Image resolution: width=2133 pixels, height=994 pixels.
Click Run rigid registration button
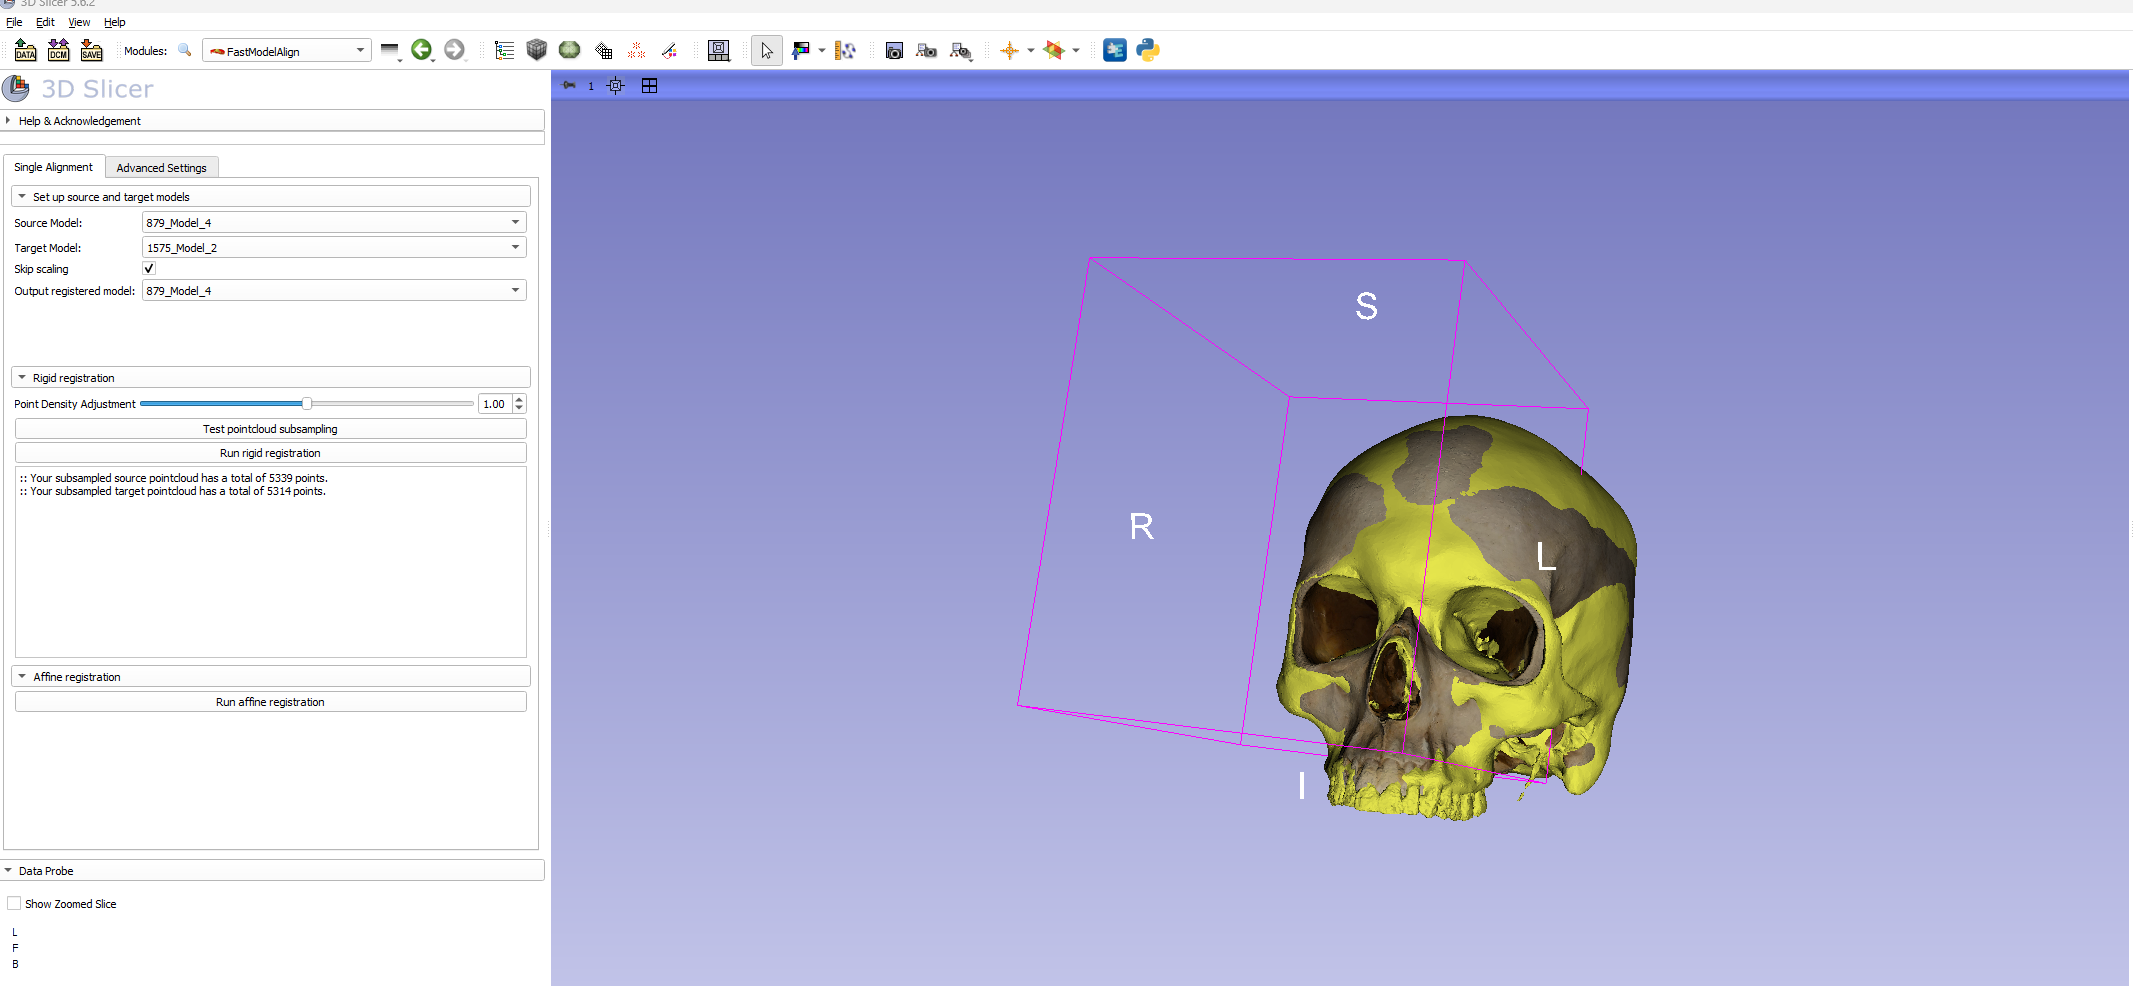coord(270,453)
